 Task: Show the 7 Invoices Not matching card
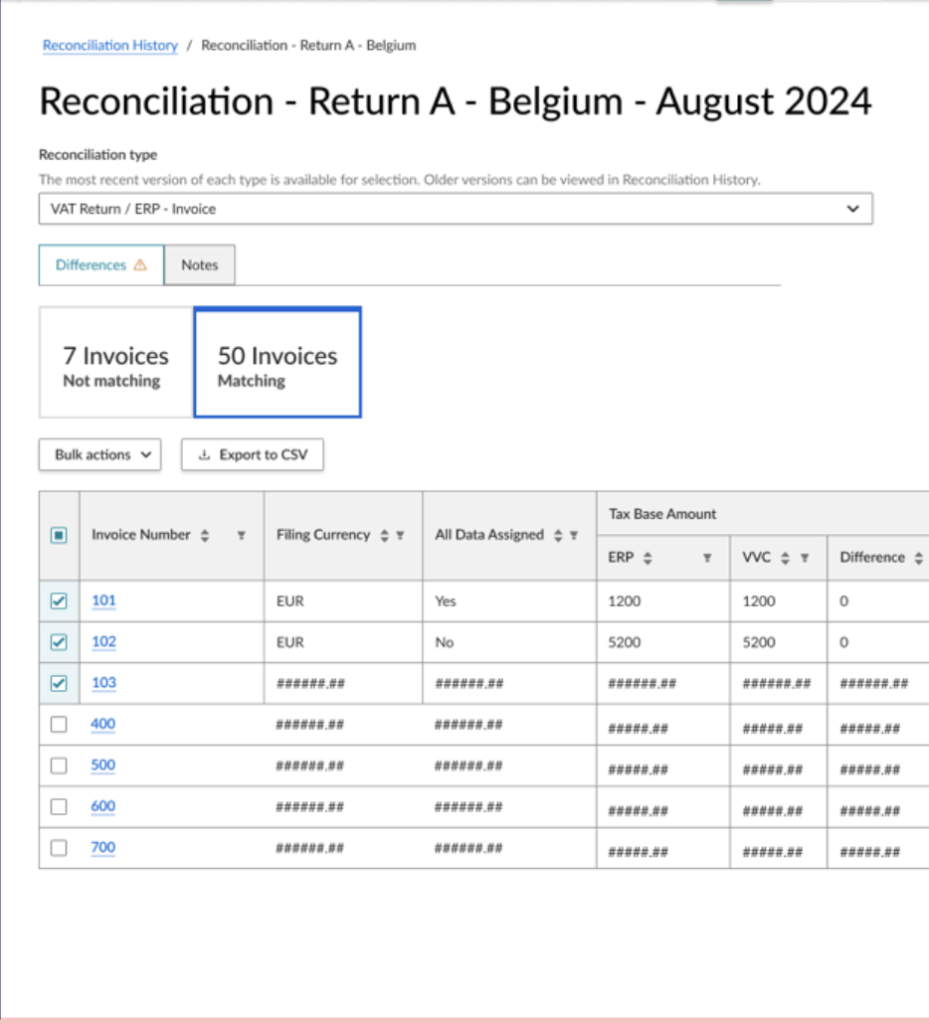[115, 363]
